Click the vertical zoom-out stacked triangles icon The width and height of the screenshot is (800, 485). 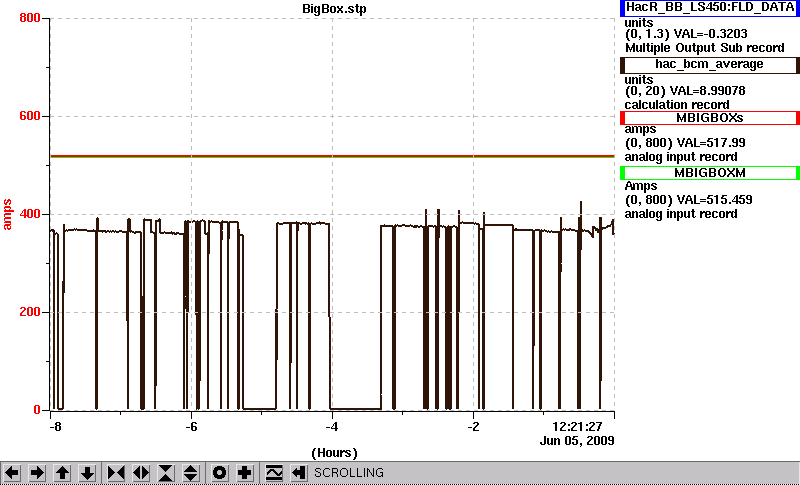point(191,473)
